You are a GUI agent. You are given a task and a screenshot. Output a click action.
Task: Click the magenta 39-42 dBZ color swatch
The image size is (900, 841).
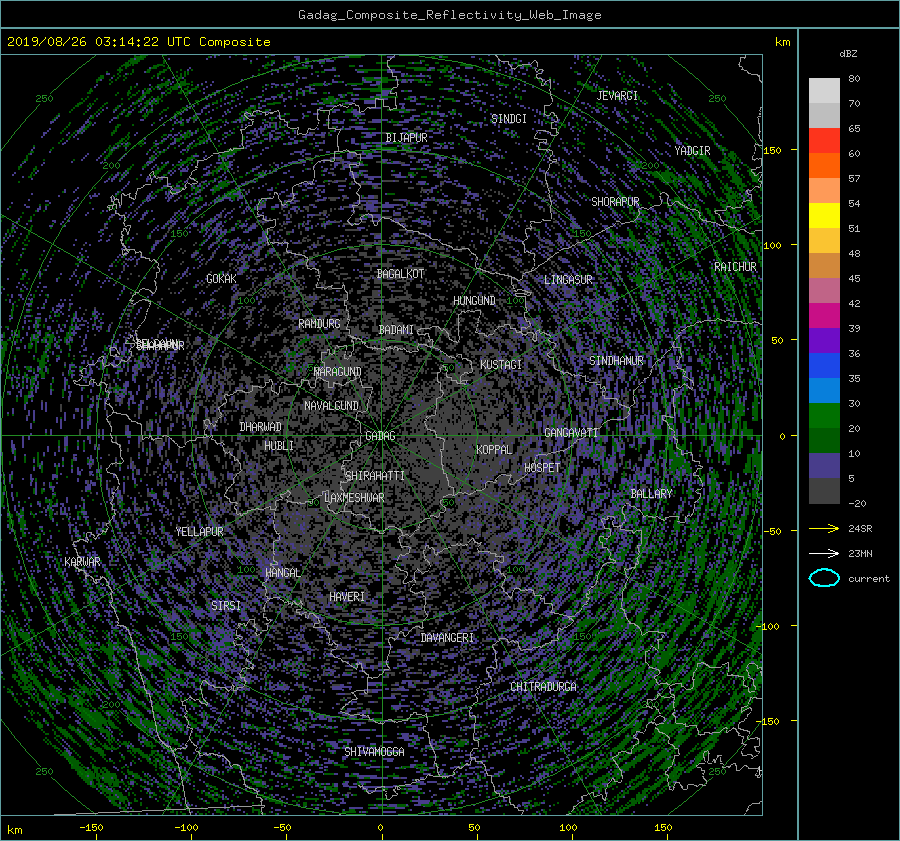tap(824, 316)
